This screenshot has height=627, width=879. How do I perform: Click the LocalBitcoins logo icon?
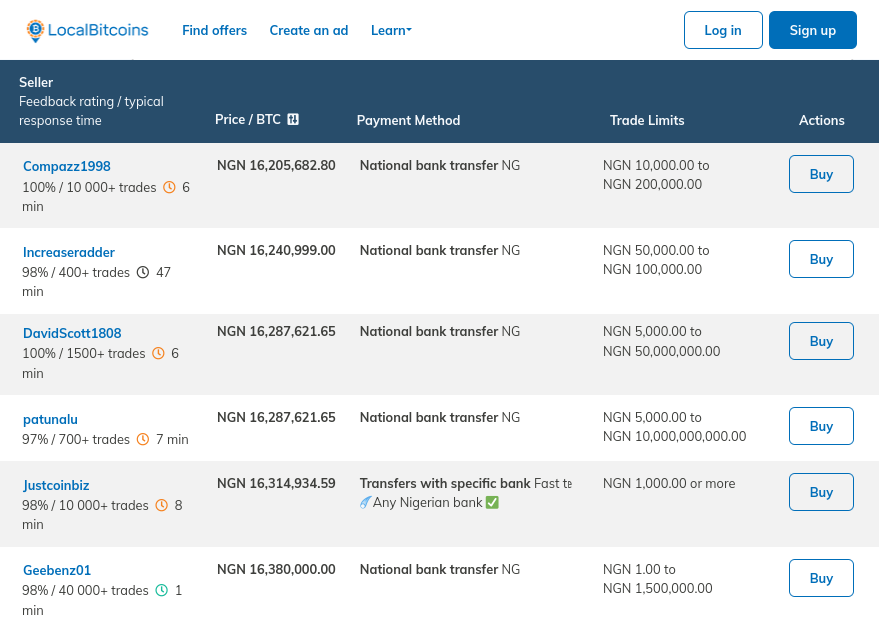coord(36,31)
